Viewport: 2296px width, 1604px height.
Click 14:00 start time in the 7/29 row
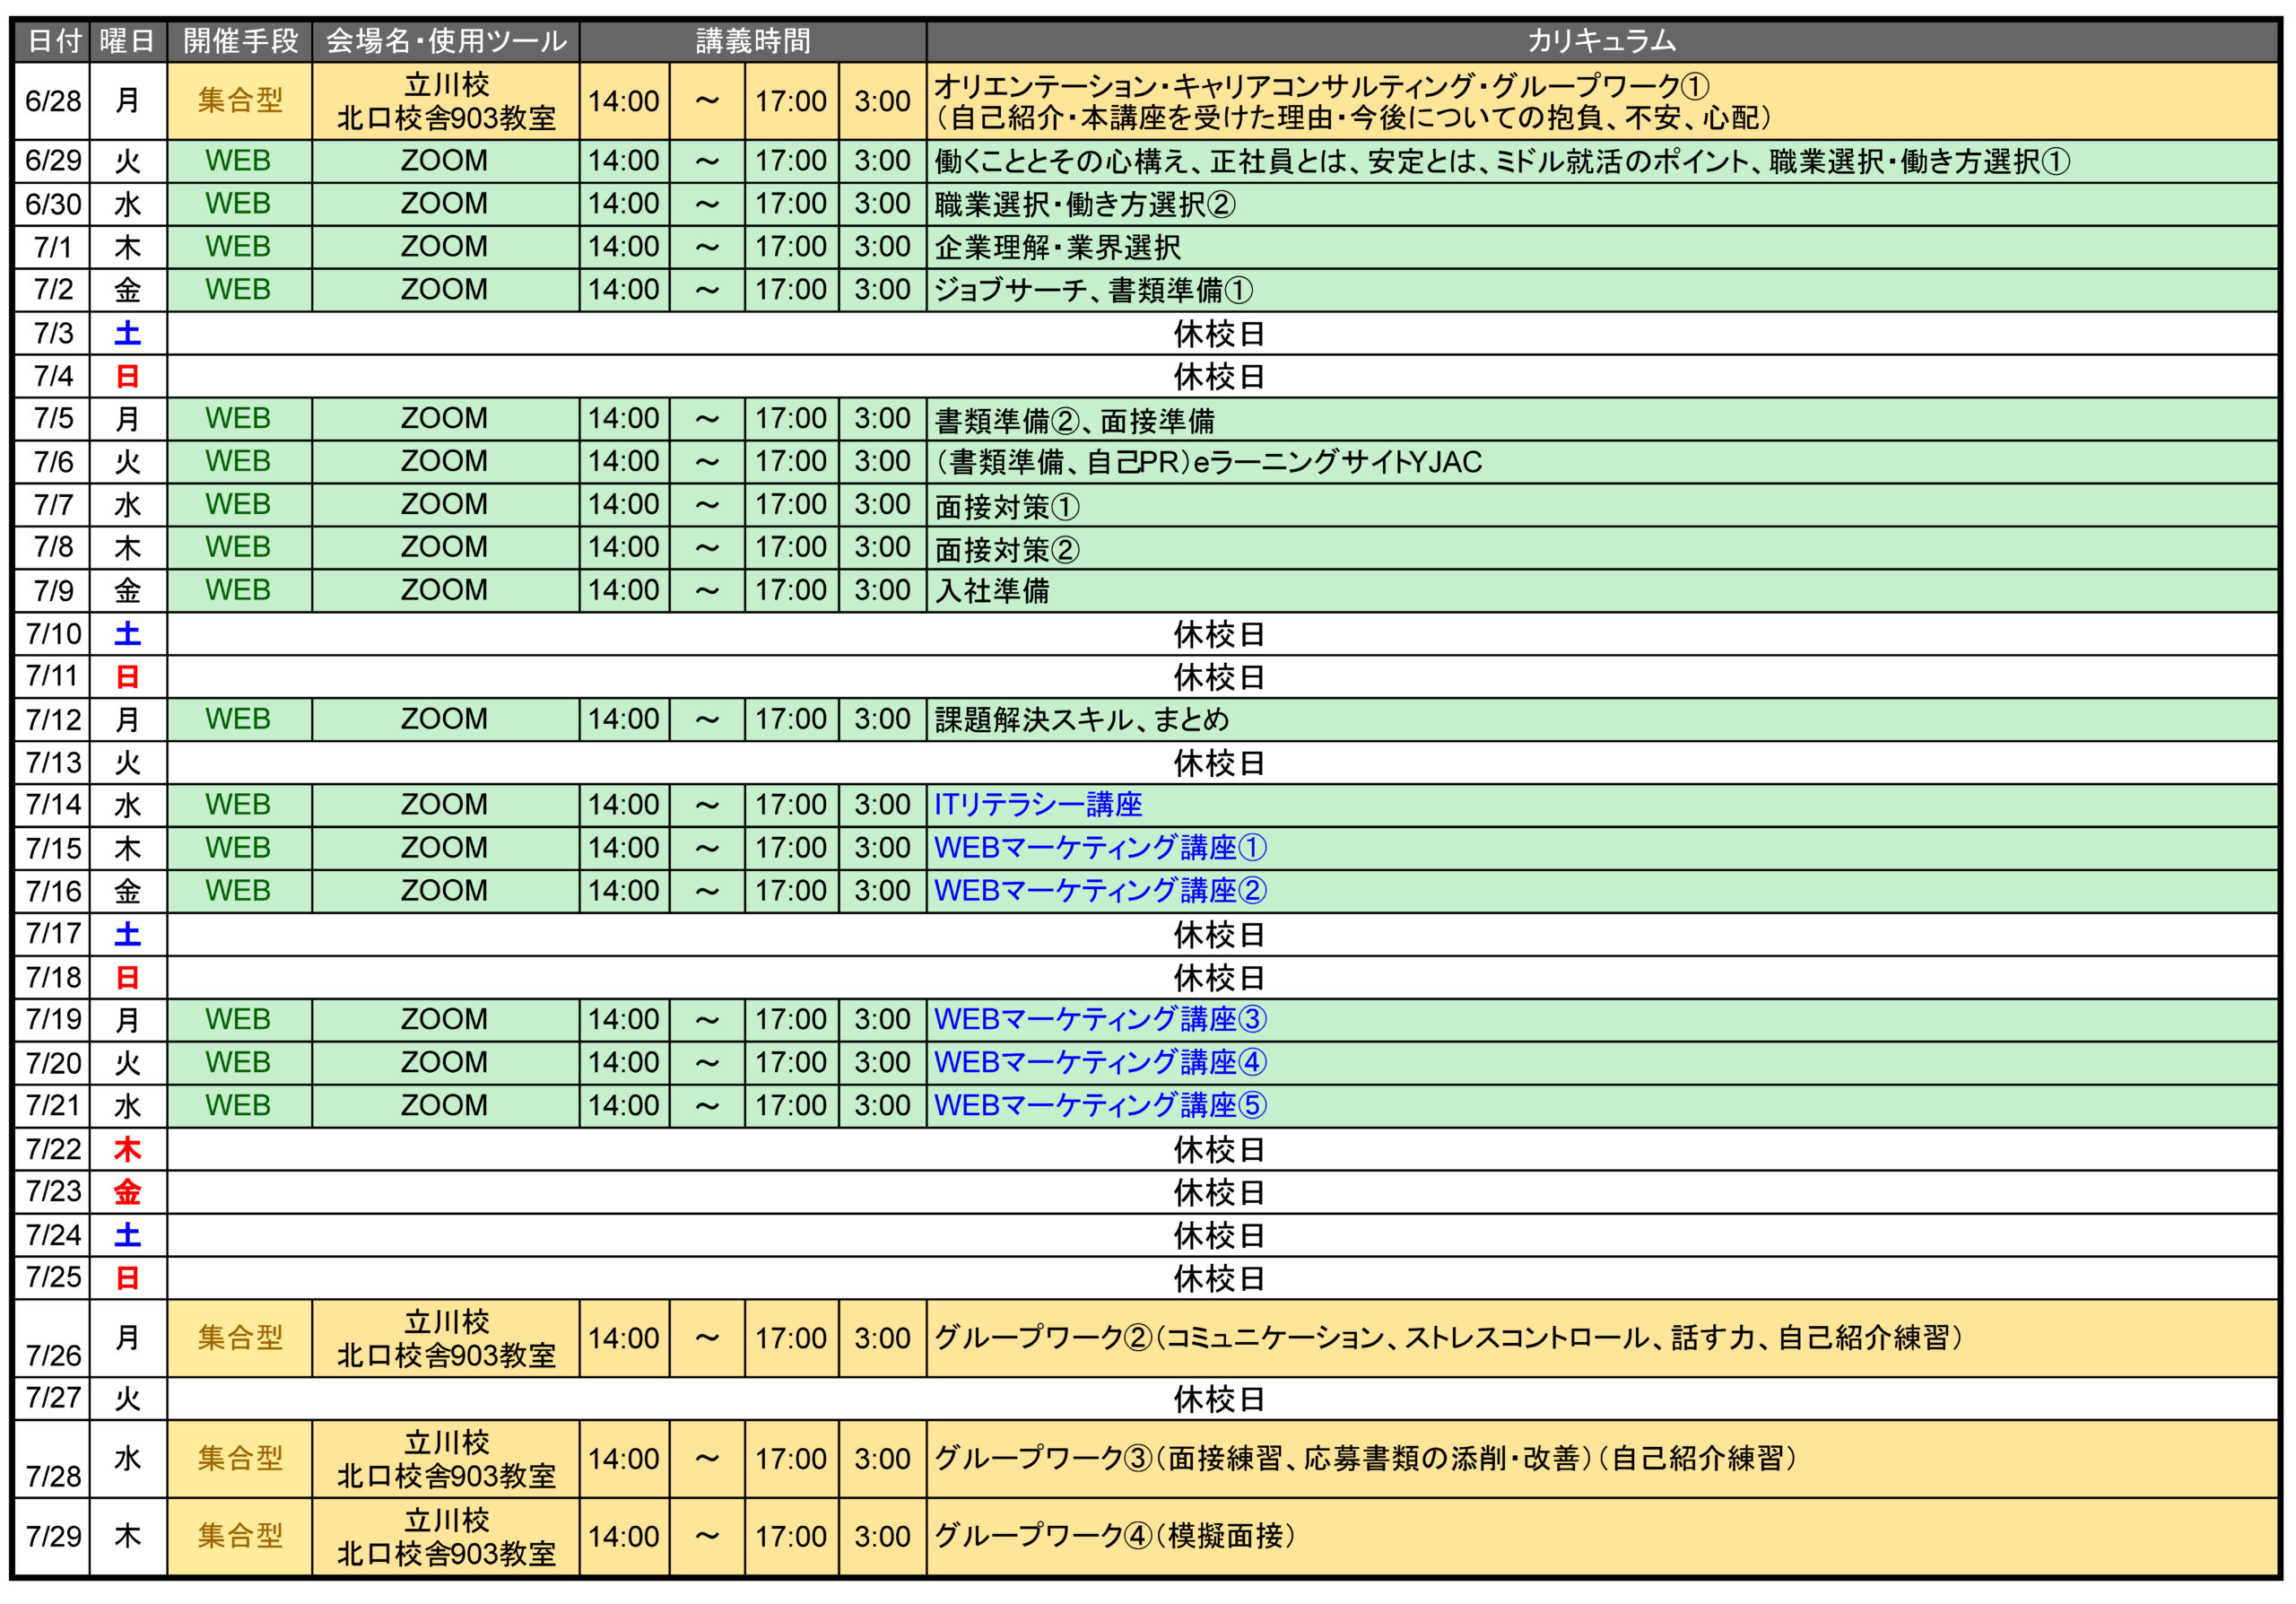click(x=624, y=1538)
